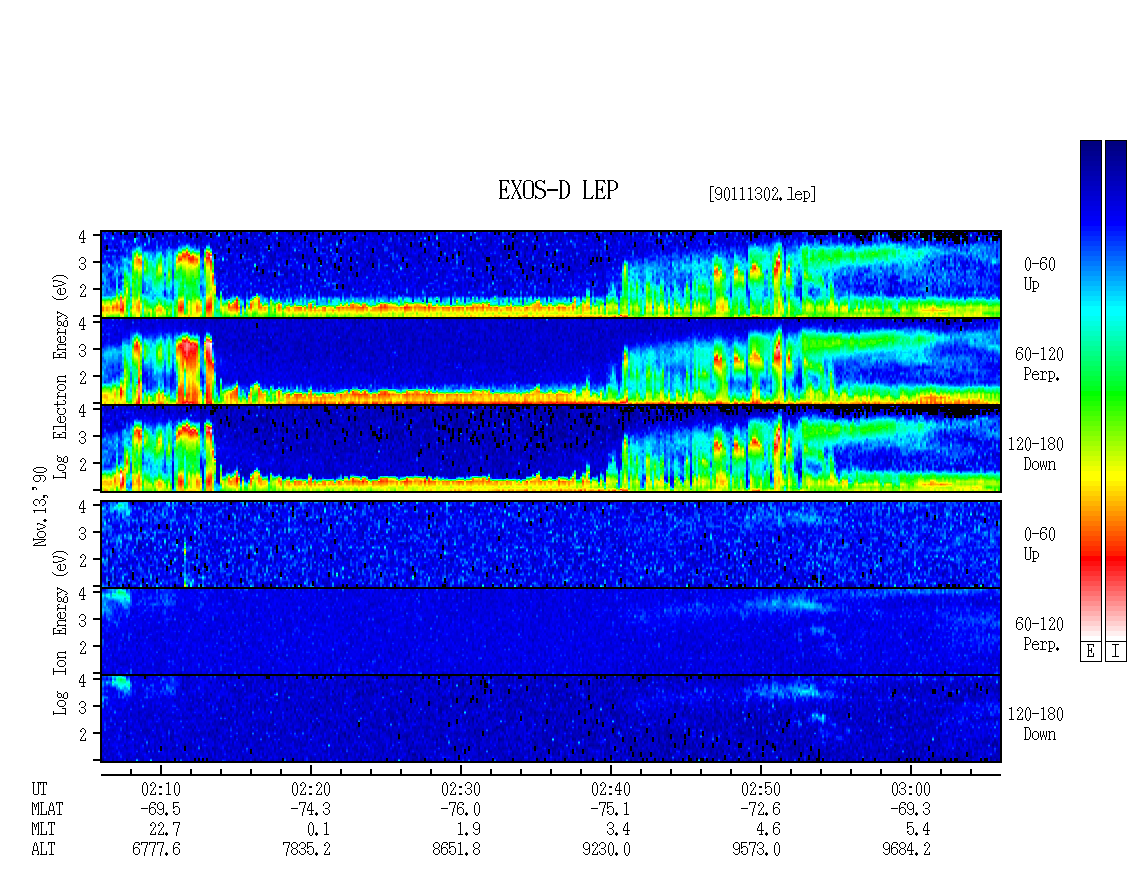Select the [90111302.lep] file name label
Image resolution: width=1130 pixels, height=875 pixels.
[762, 194]
